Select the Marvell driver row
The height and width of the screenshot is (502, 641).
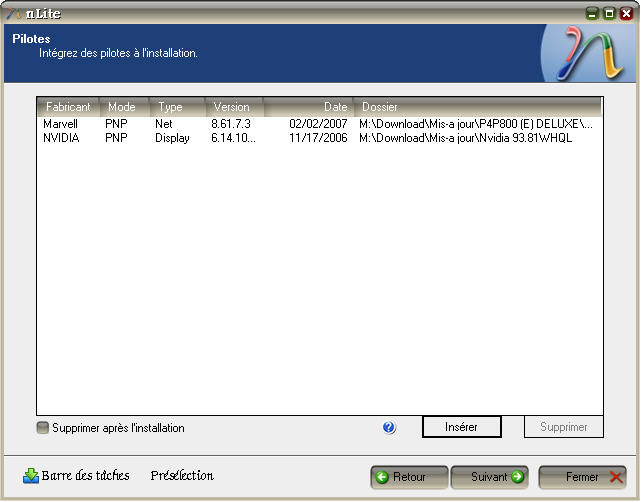[x=319, y=124]
